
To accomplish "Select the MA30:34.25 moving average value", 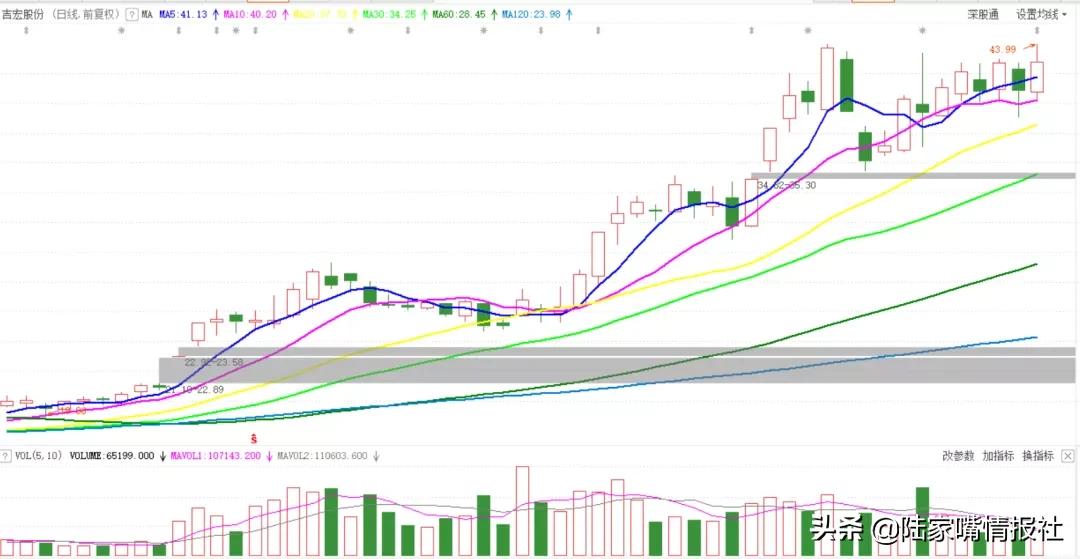I will click(x=389, y=14).
